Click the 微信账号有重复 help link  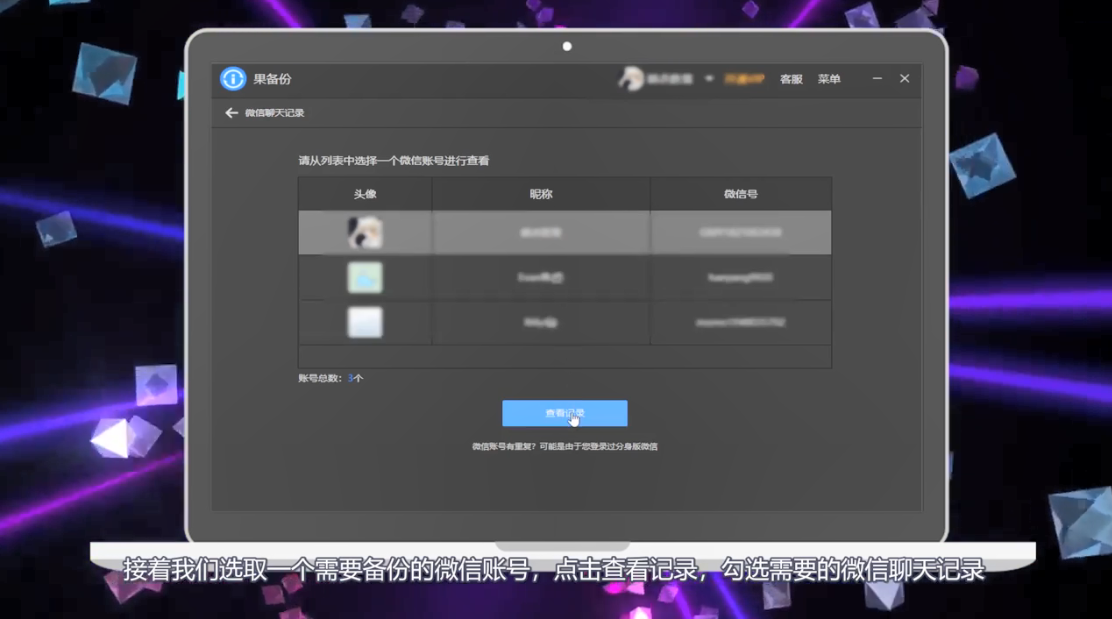tap(565, 447)
